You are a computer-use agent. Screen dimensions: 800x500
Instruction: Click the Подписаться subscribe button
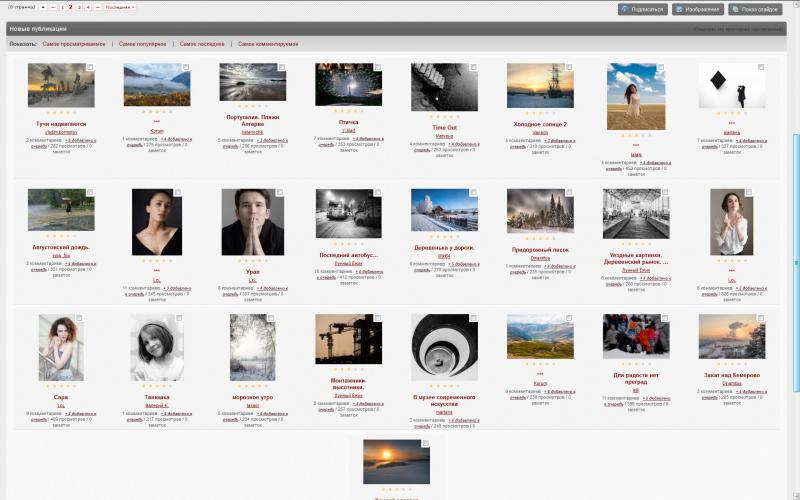pos(642,9)
